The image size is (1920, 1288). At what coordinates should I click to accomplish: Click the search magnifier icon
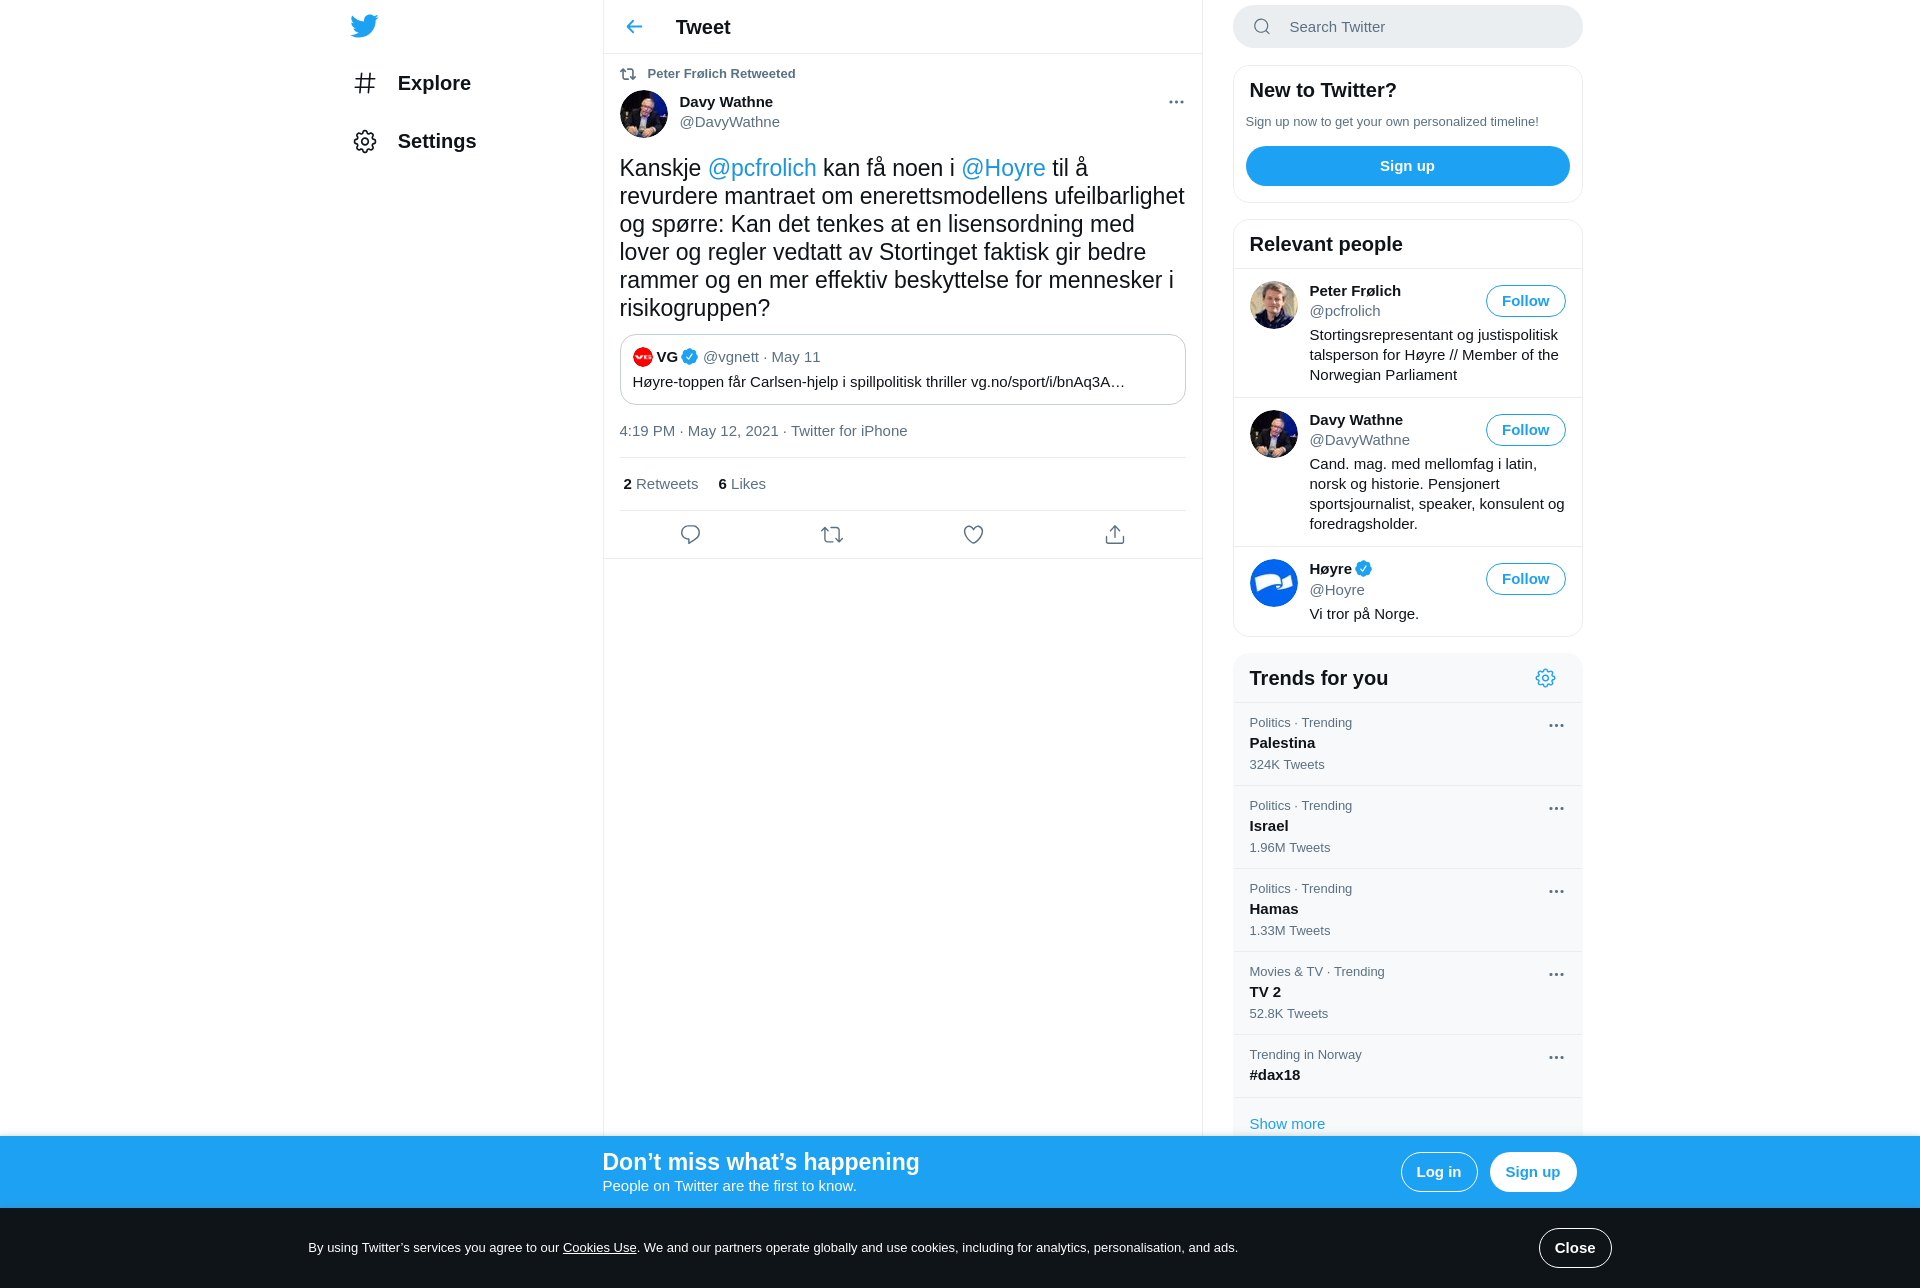click(1262, 27)
